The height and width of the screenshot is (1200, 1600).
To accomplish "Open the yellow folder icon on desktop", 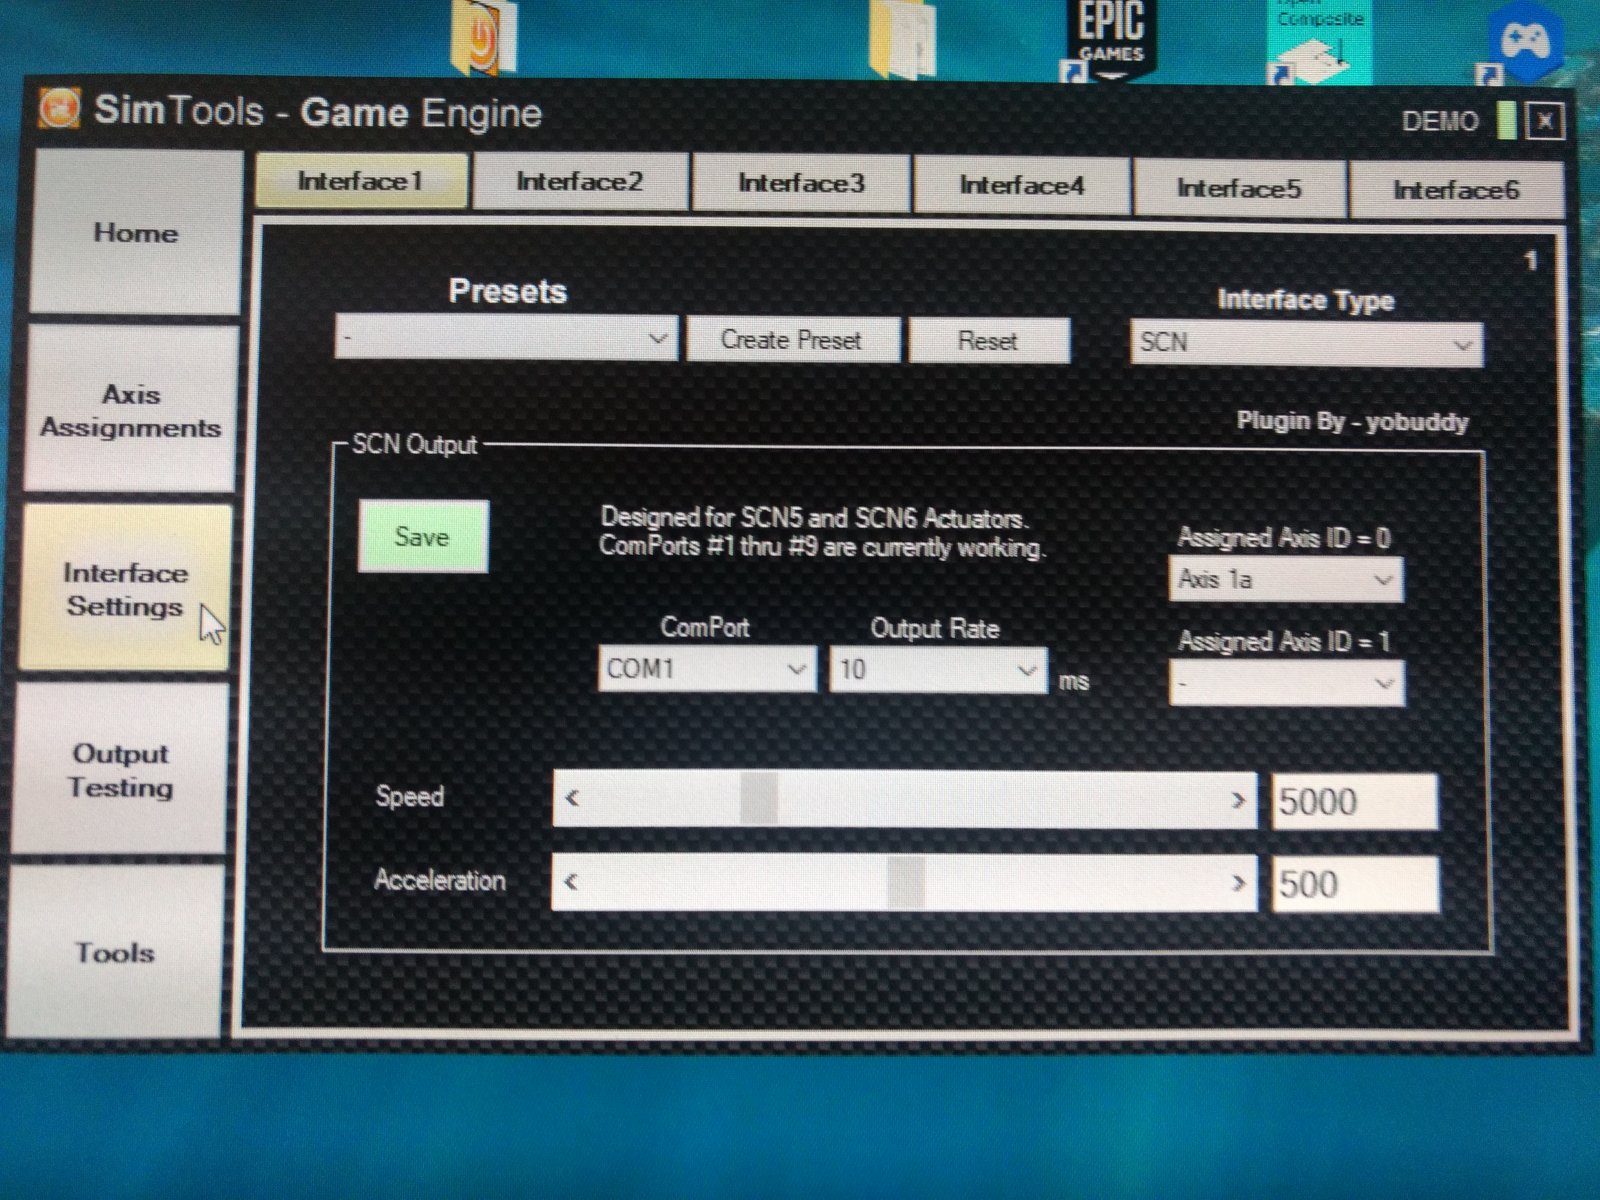I will click(x=903, y=38).
